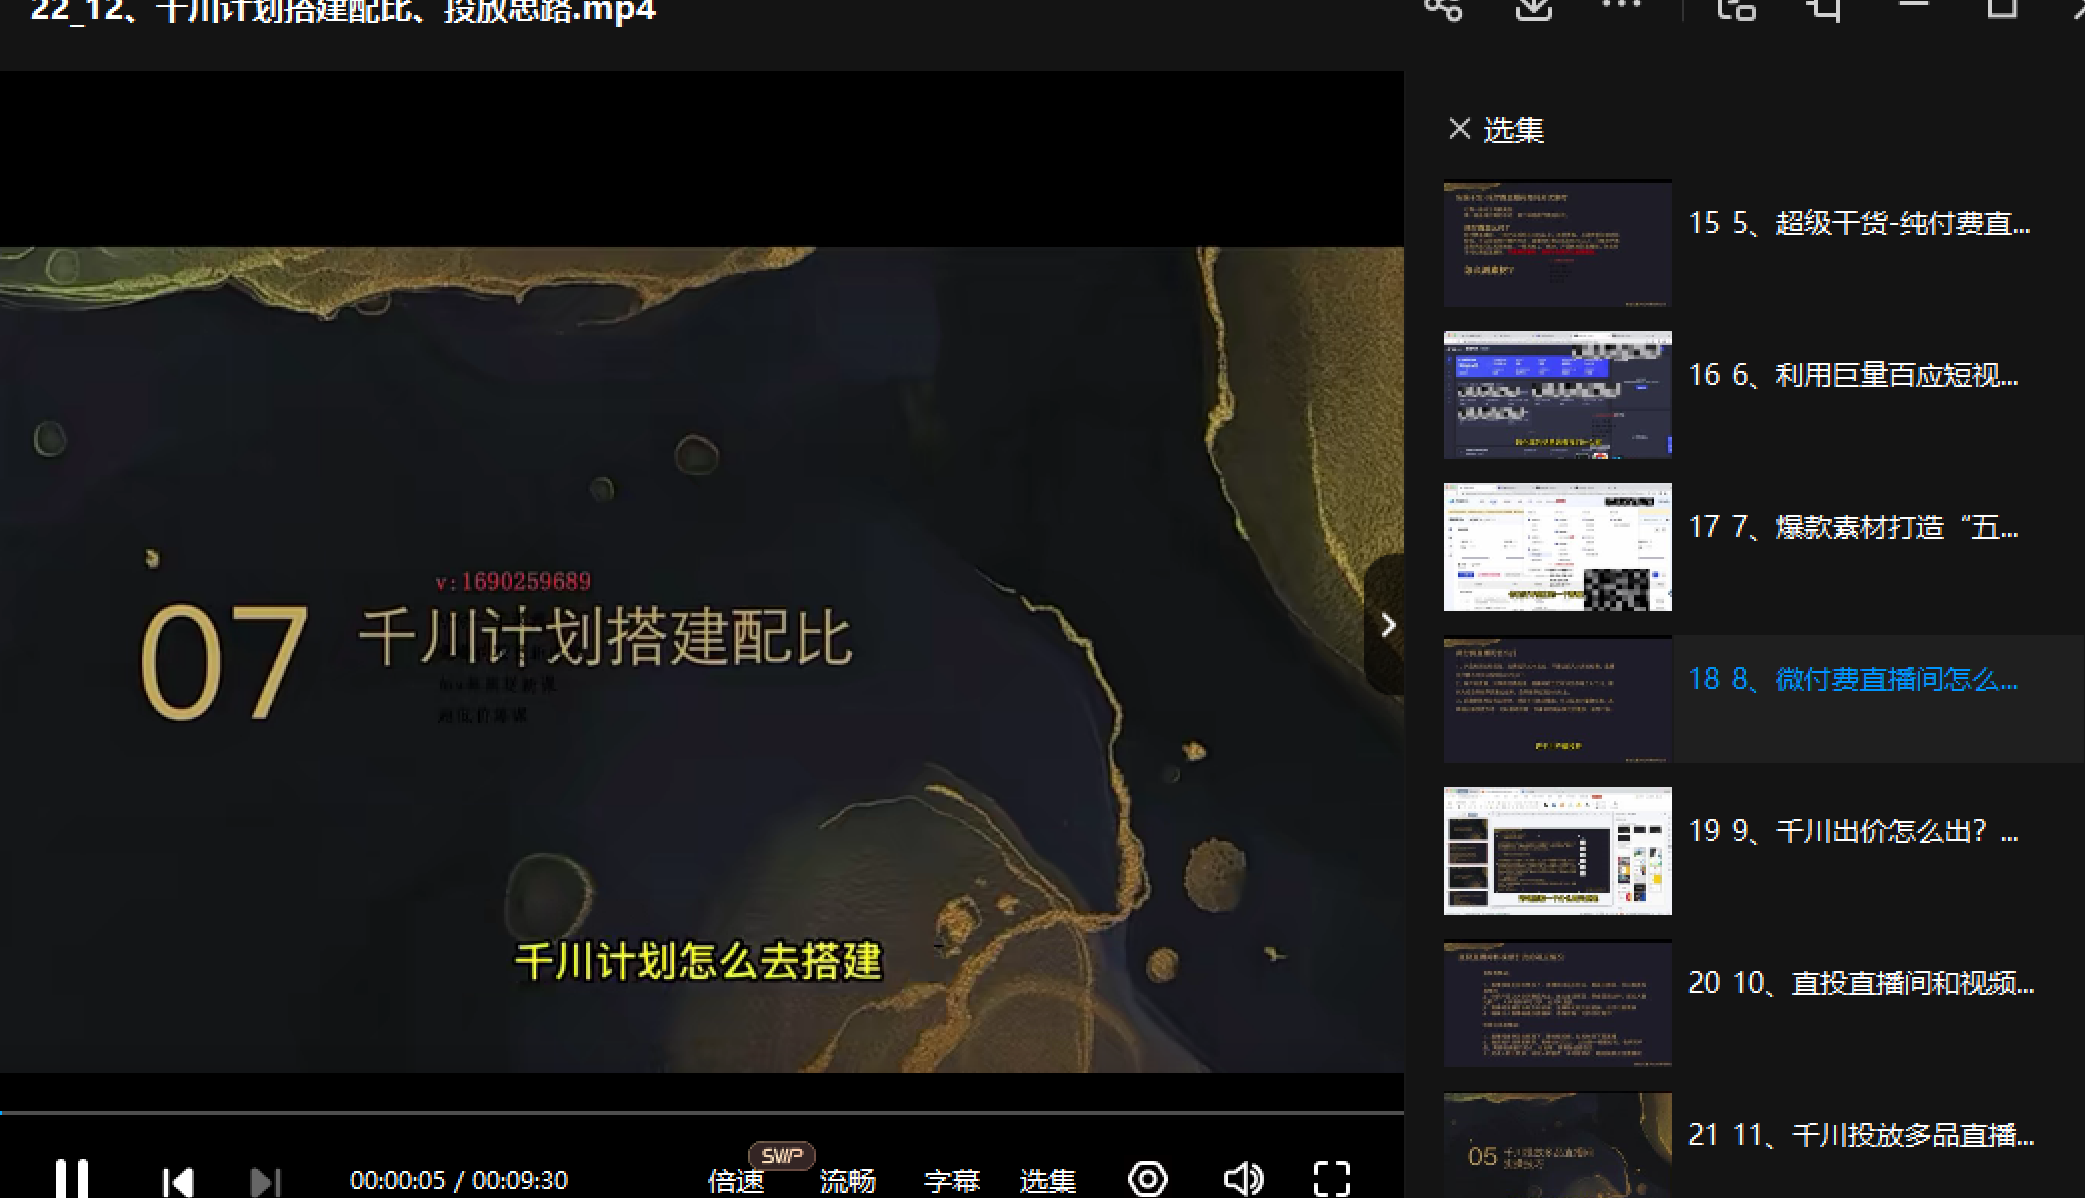Image resolution: width=2085 pixels, height=1198 pixels.
Task: Click the video frame showing 07 slide
Action: (x=702, y=660)
